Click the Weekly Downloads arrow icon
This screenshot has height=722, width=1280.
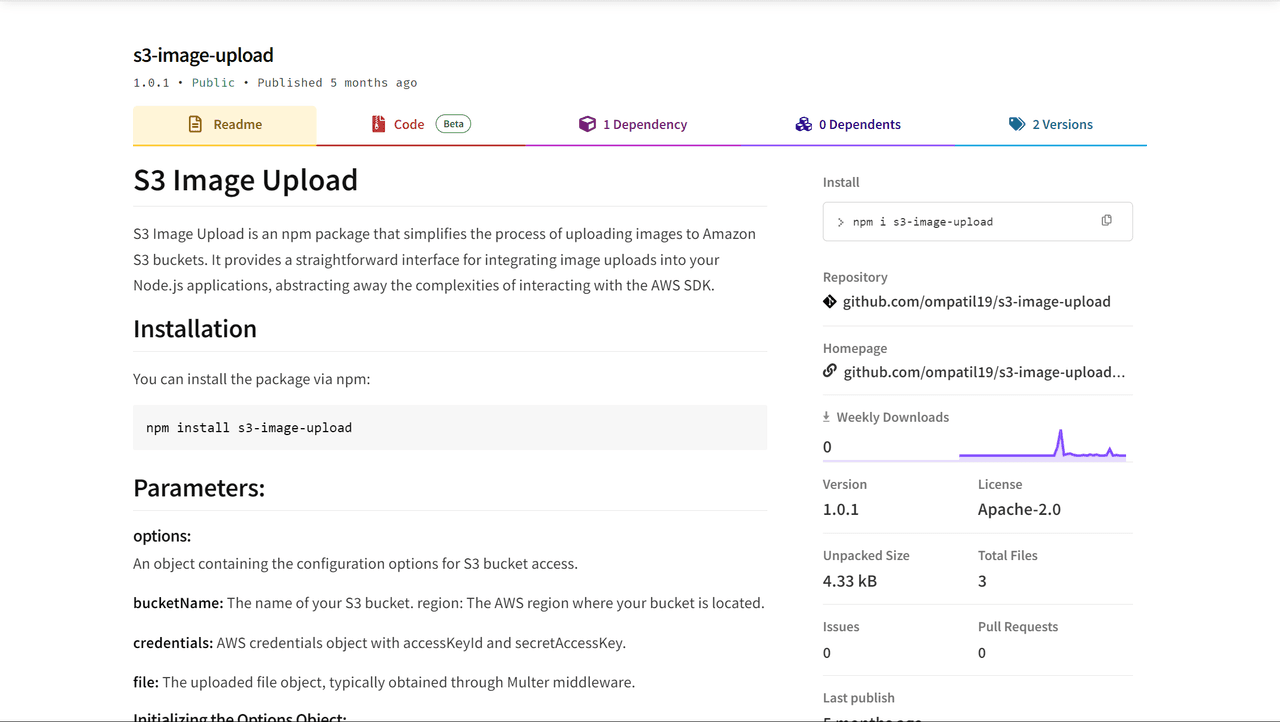click(x=827, y=417)
